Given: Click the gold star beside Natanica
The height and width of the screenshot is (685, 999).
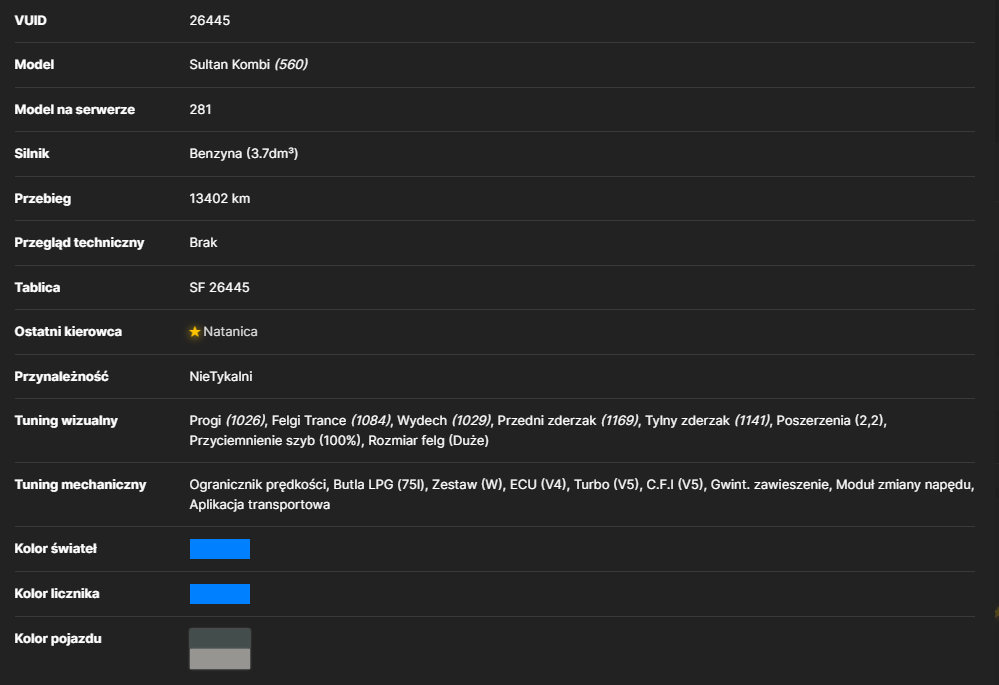Looking at the screenshot, I should [x=195, y=331].
